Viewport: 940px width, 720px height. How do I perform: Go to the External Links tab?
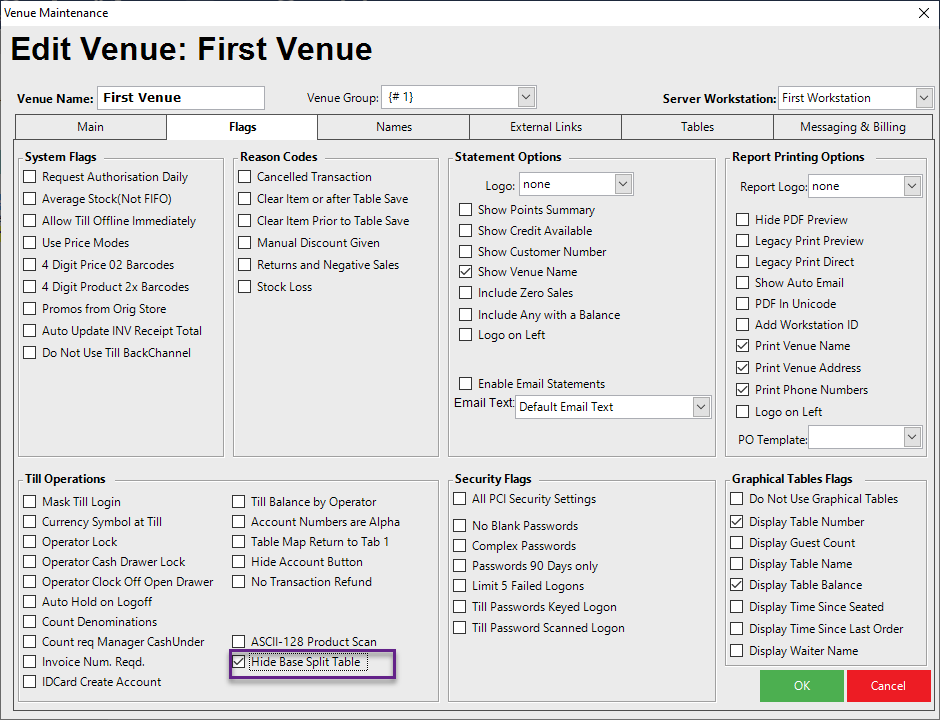(x=545, y=127)
